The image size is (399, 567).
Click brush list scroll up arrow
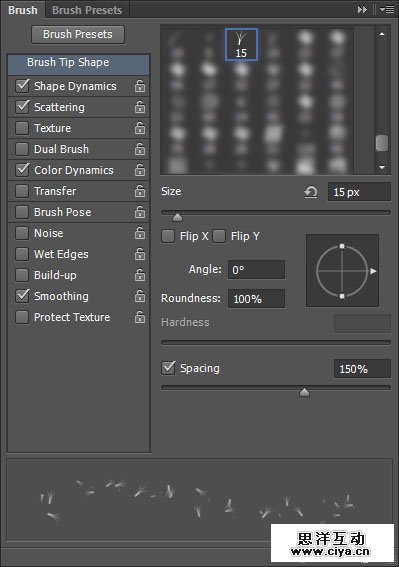[382, 34]
